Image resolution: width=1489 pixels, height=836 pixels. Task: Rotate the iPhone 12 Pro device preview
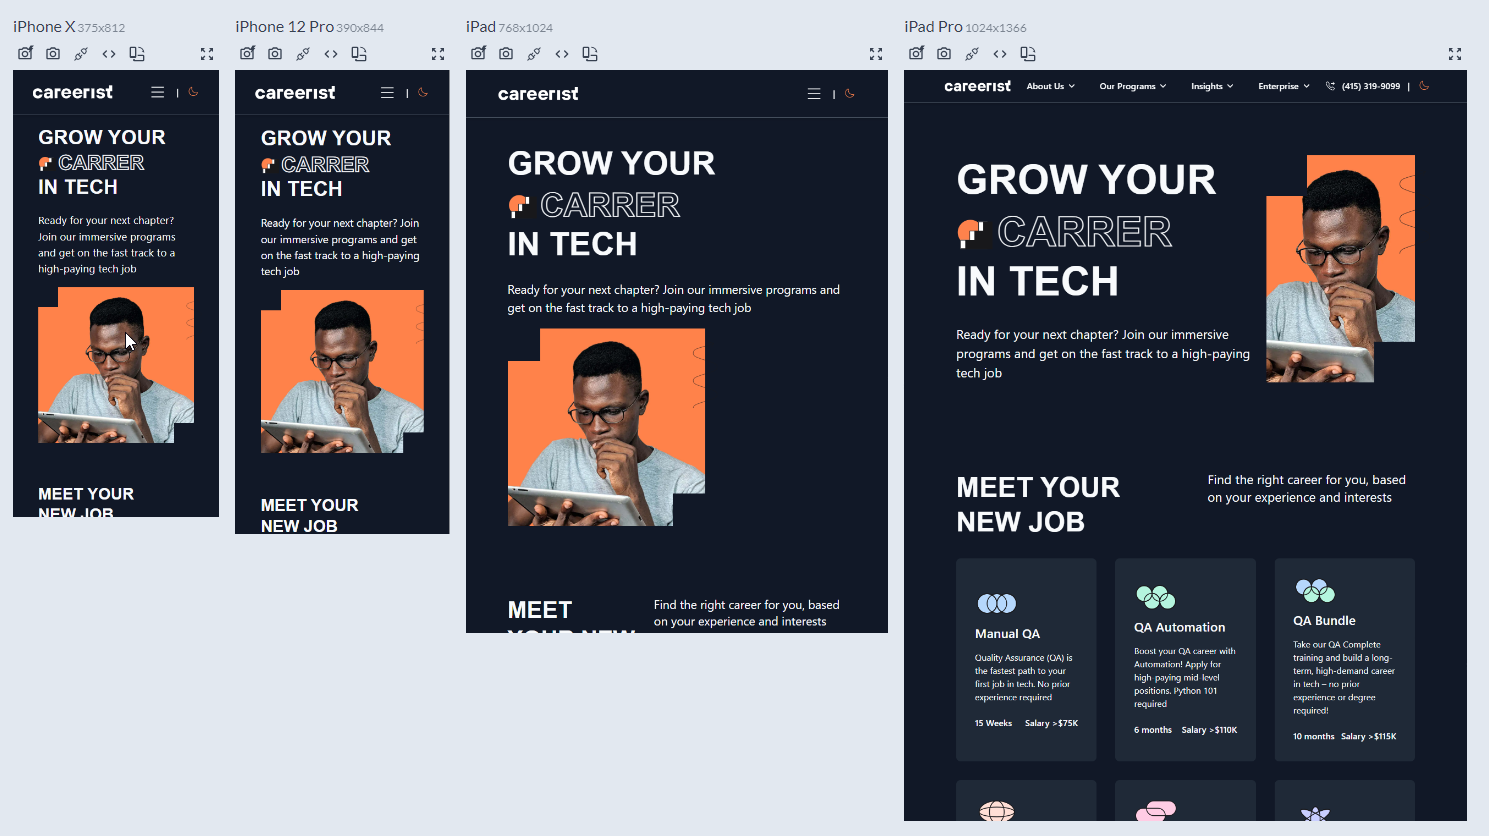(359, 54)
